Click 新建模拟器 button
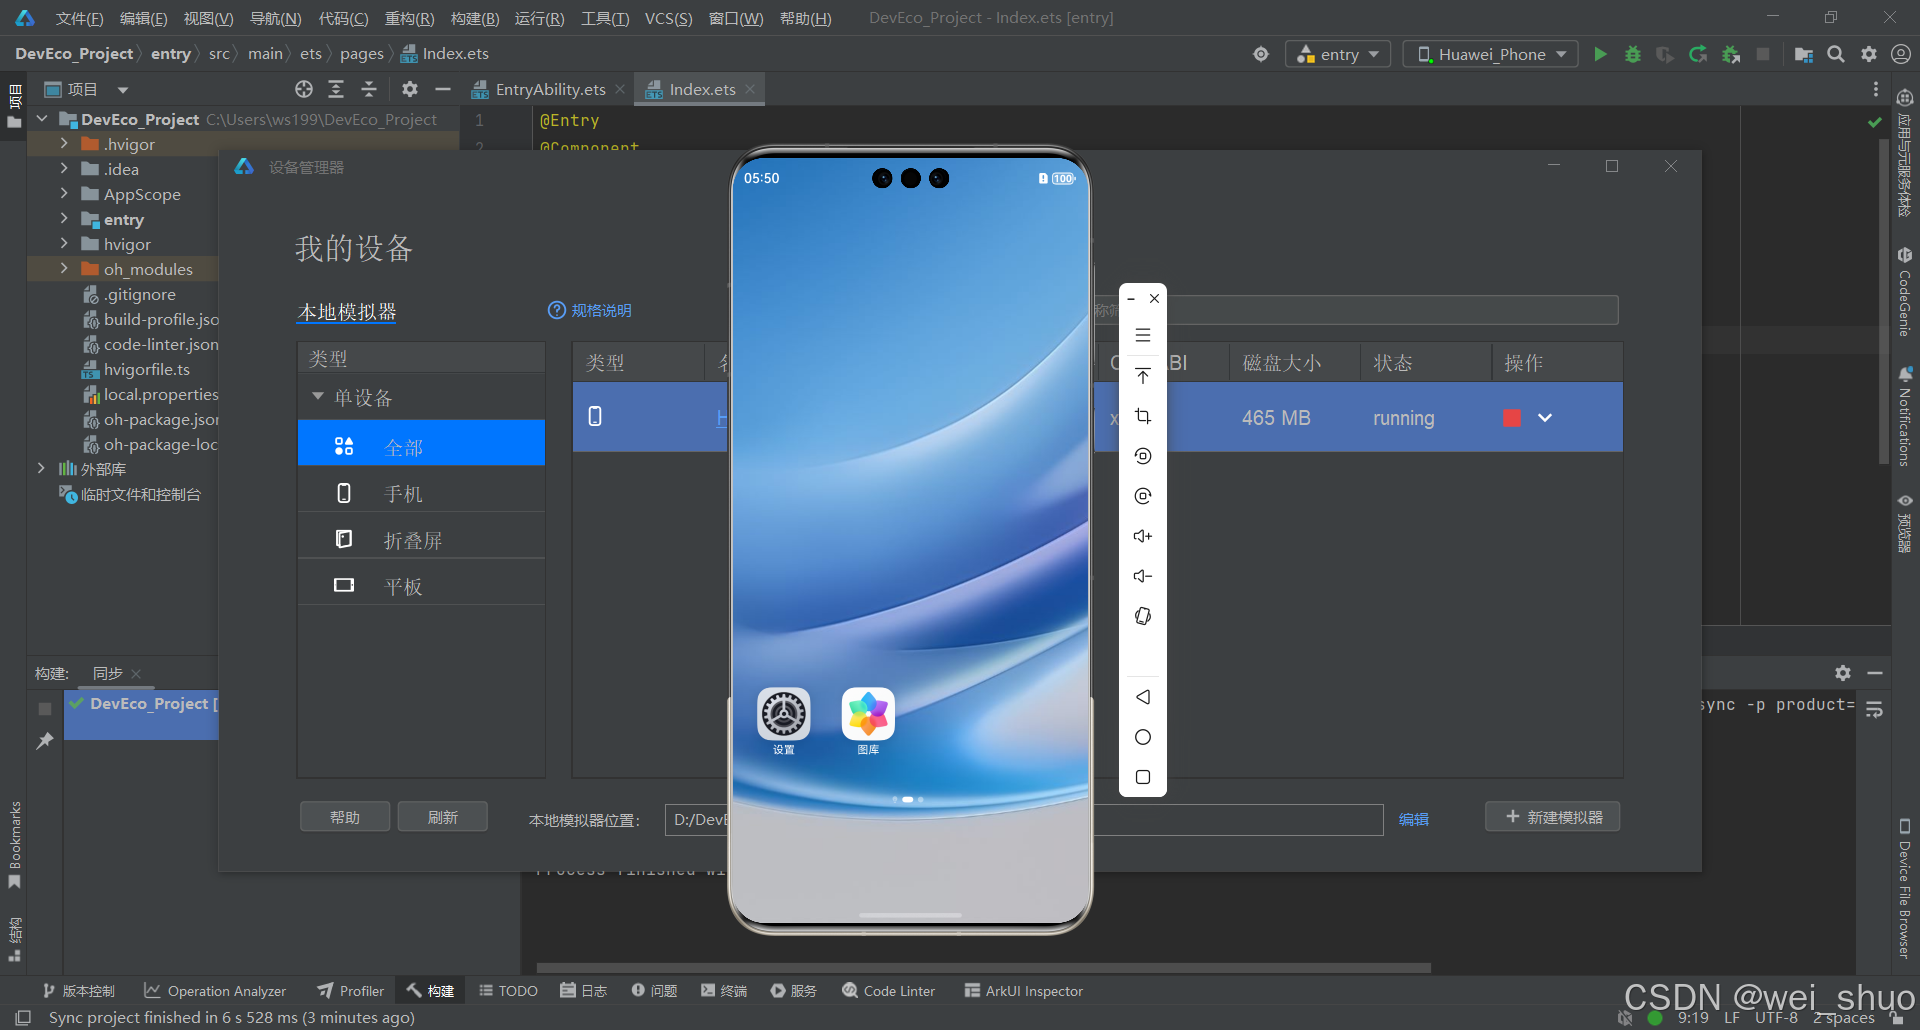Viewport: 1920px width, 1030px height. [1553, 817]
